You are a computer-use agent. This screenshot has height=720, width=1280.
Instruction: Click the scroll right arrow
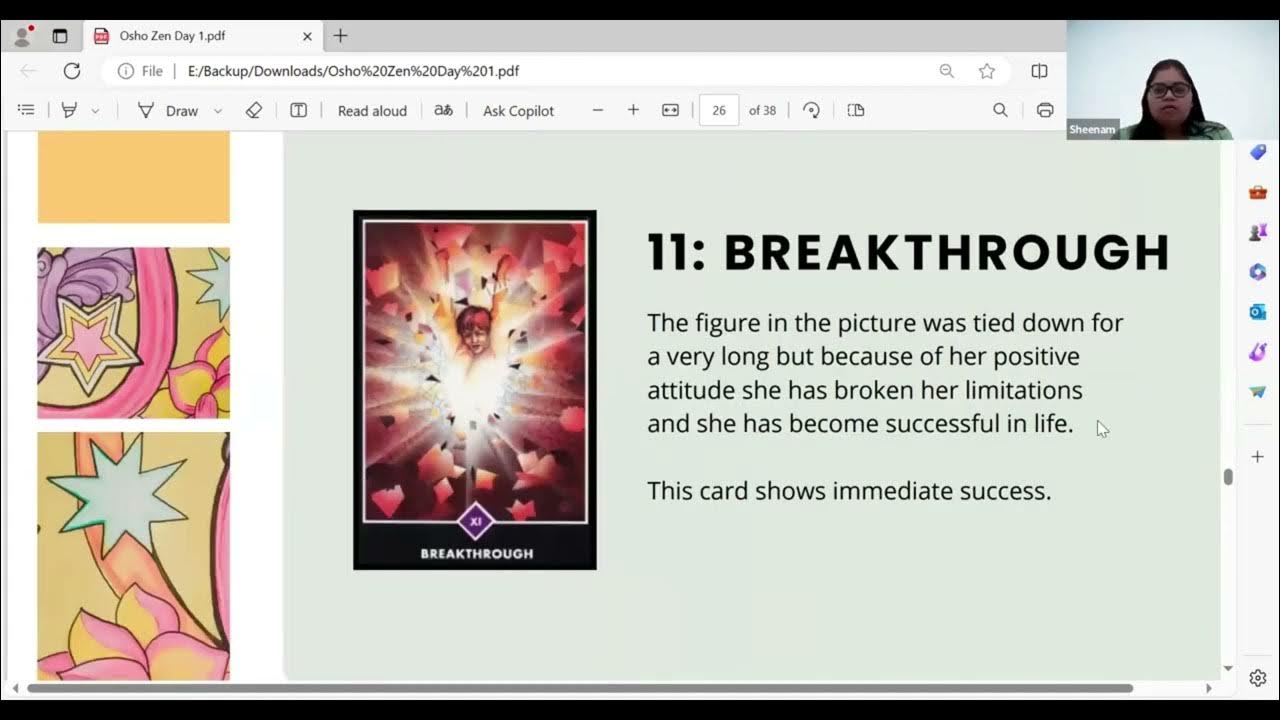[1208, 688]
